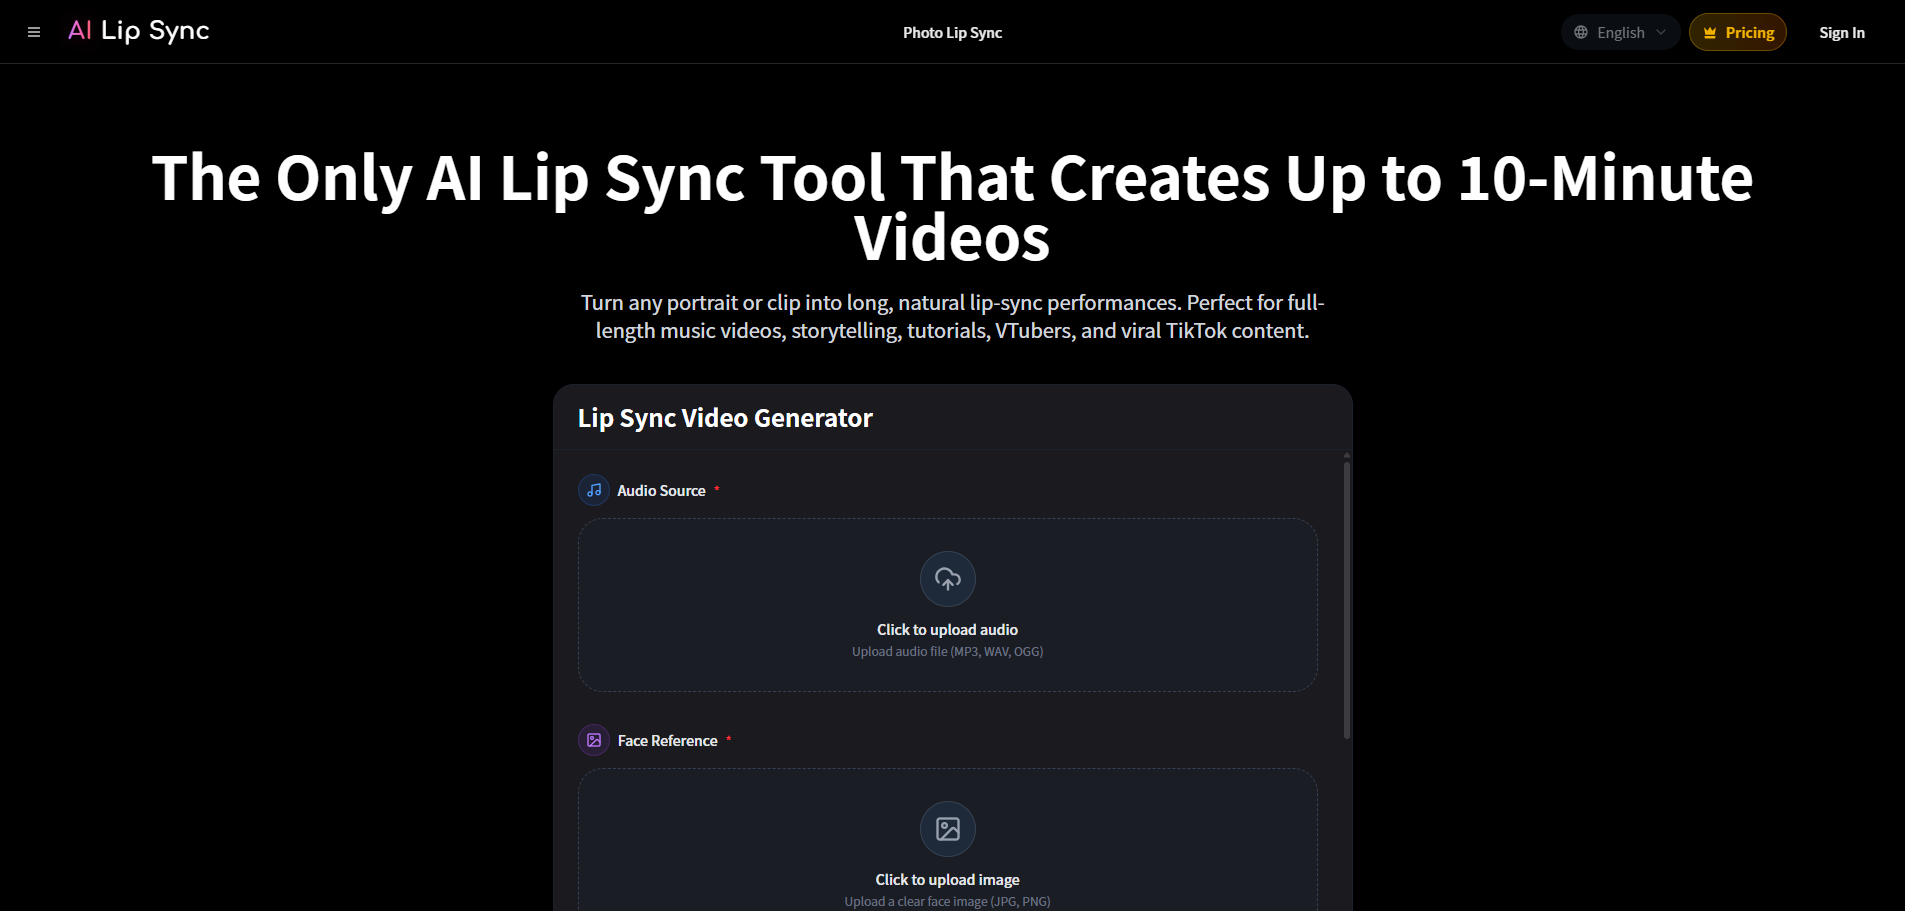Viewport: 1905px width, 911px height.
Task: Click the 'Click to upload image' text
Action: 947,880
